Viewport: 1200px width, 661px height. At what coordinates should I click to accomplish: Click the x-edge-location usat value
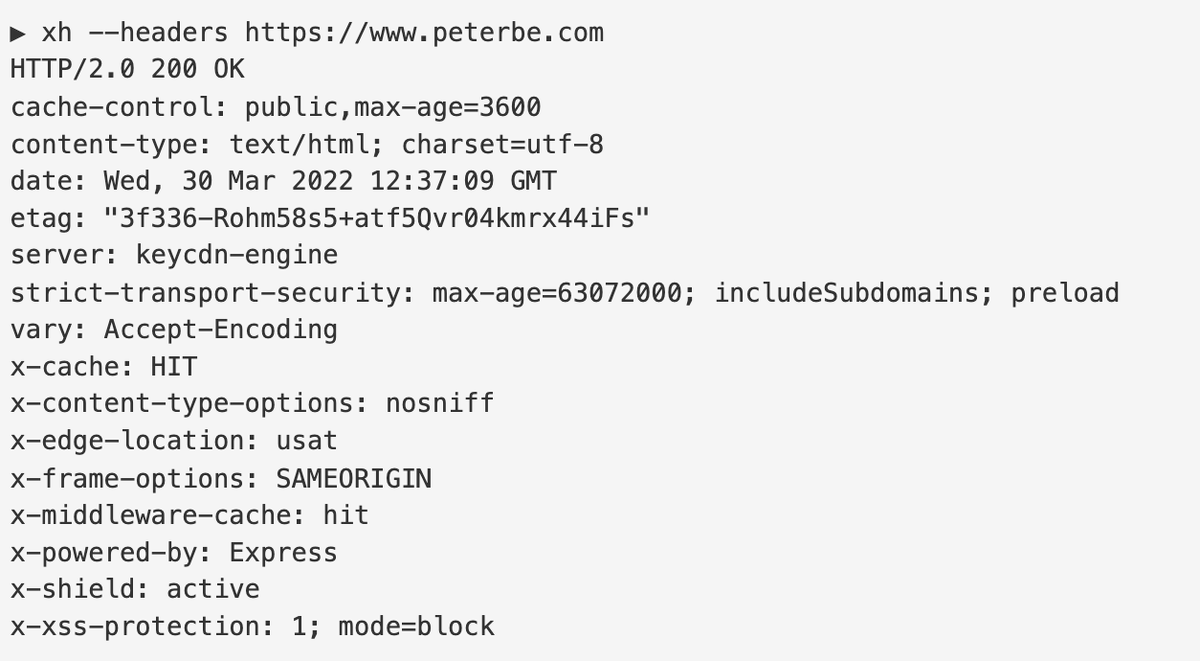[x=307, y=440]
